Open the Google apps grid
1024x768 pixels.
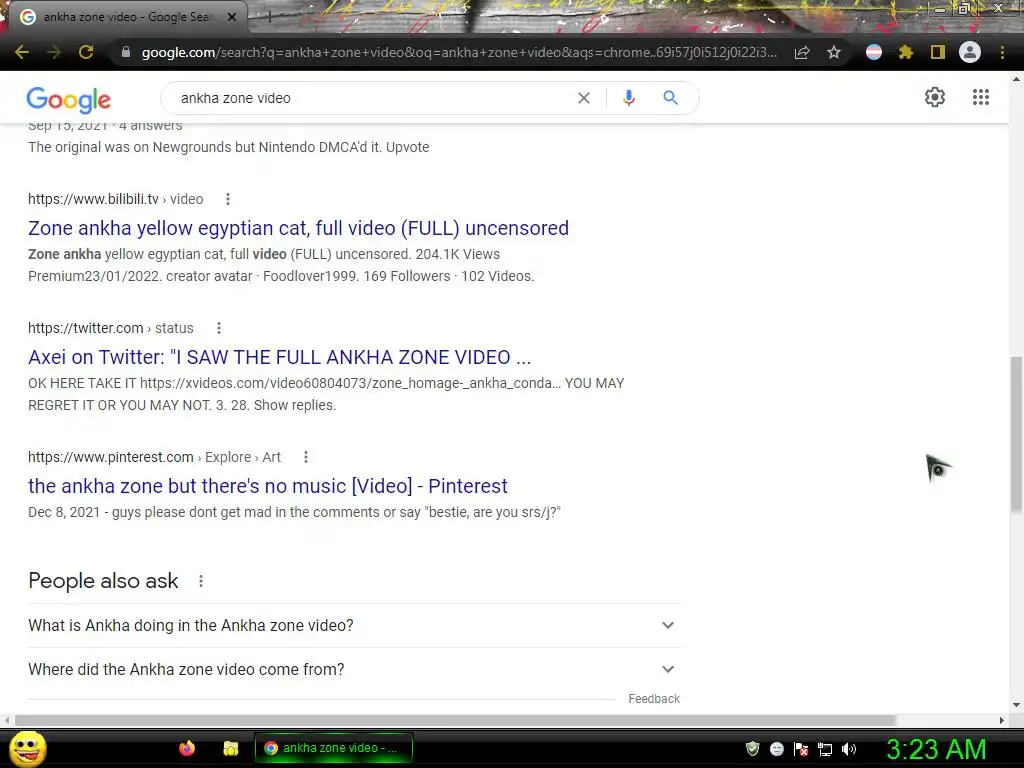pyautogui.click(x=980, y=97)
